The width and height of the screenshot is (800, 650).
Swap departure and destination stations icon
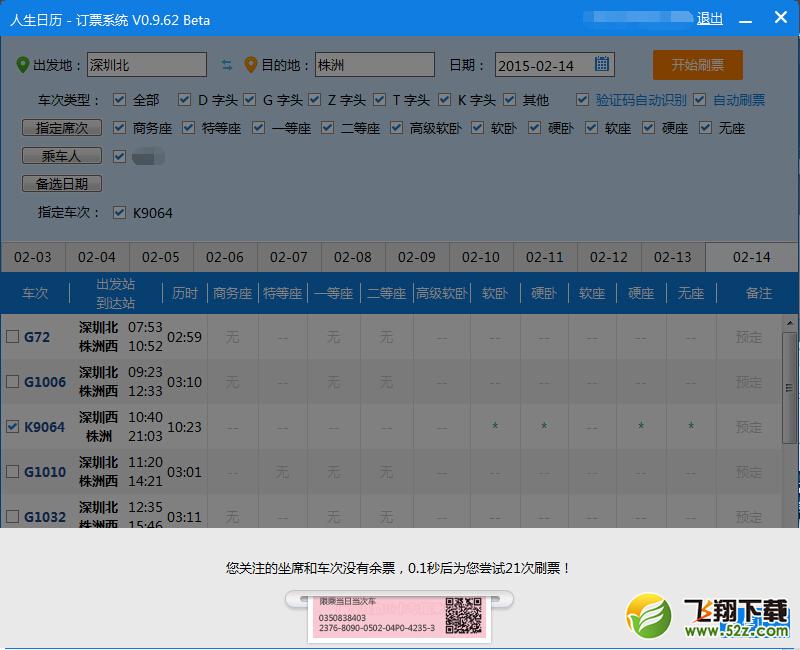(227, 65)
